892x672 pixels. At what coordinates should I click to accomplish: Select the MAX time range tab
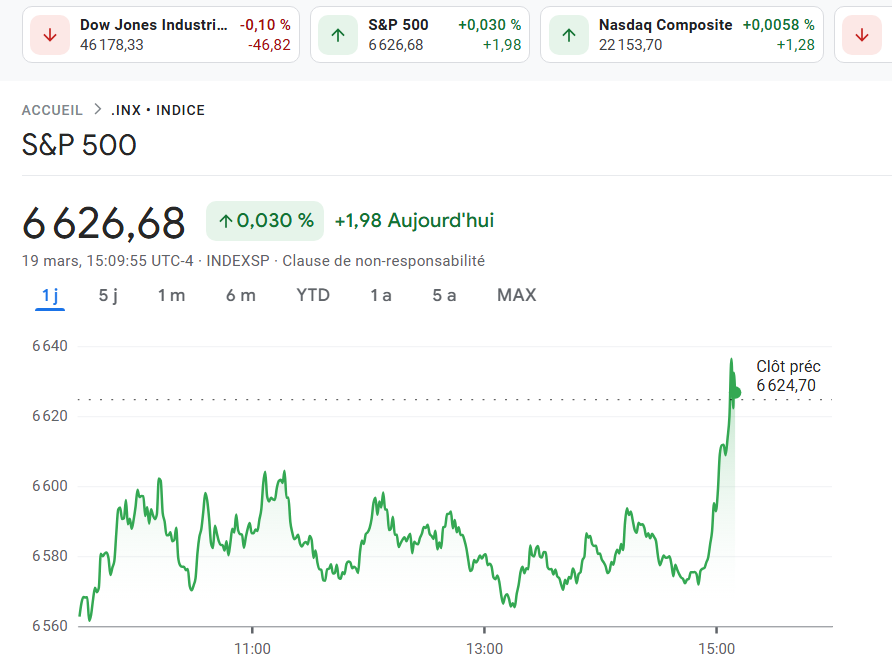pos(517,295)
